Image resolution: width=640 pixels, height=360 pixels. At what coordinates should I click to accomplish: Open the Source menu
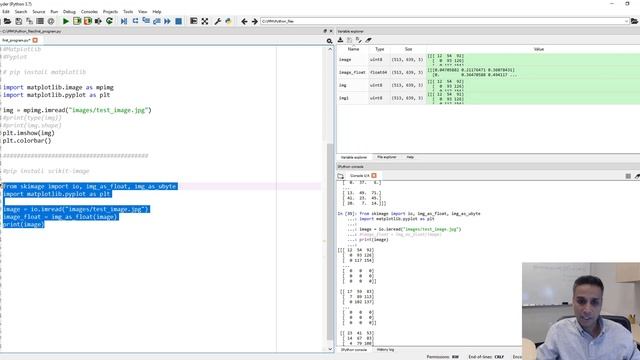point(39,12)
